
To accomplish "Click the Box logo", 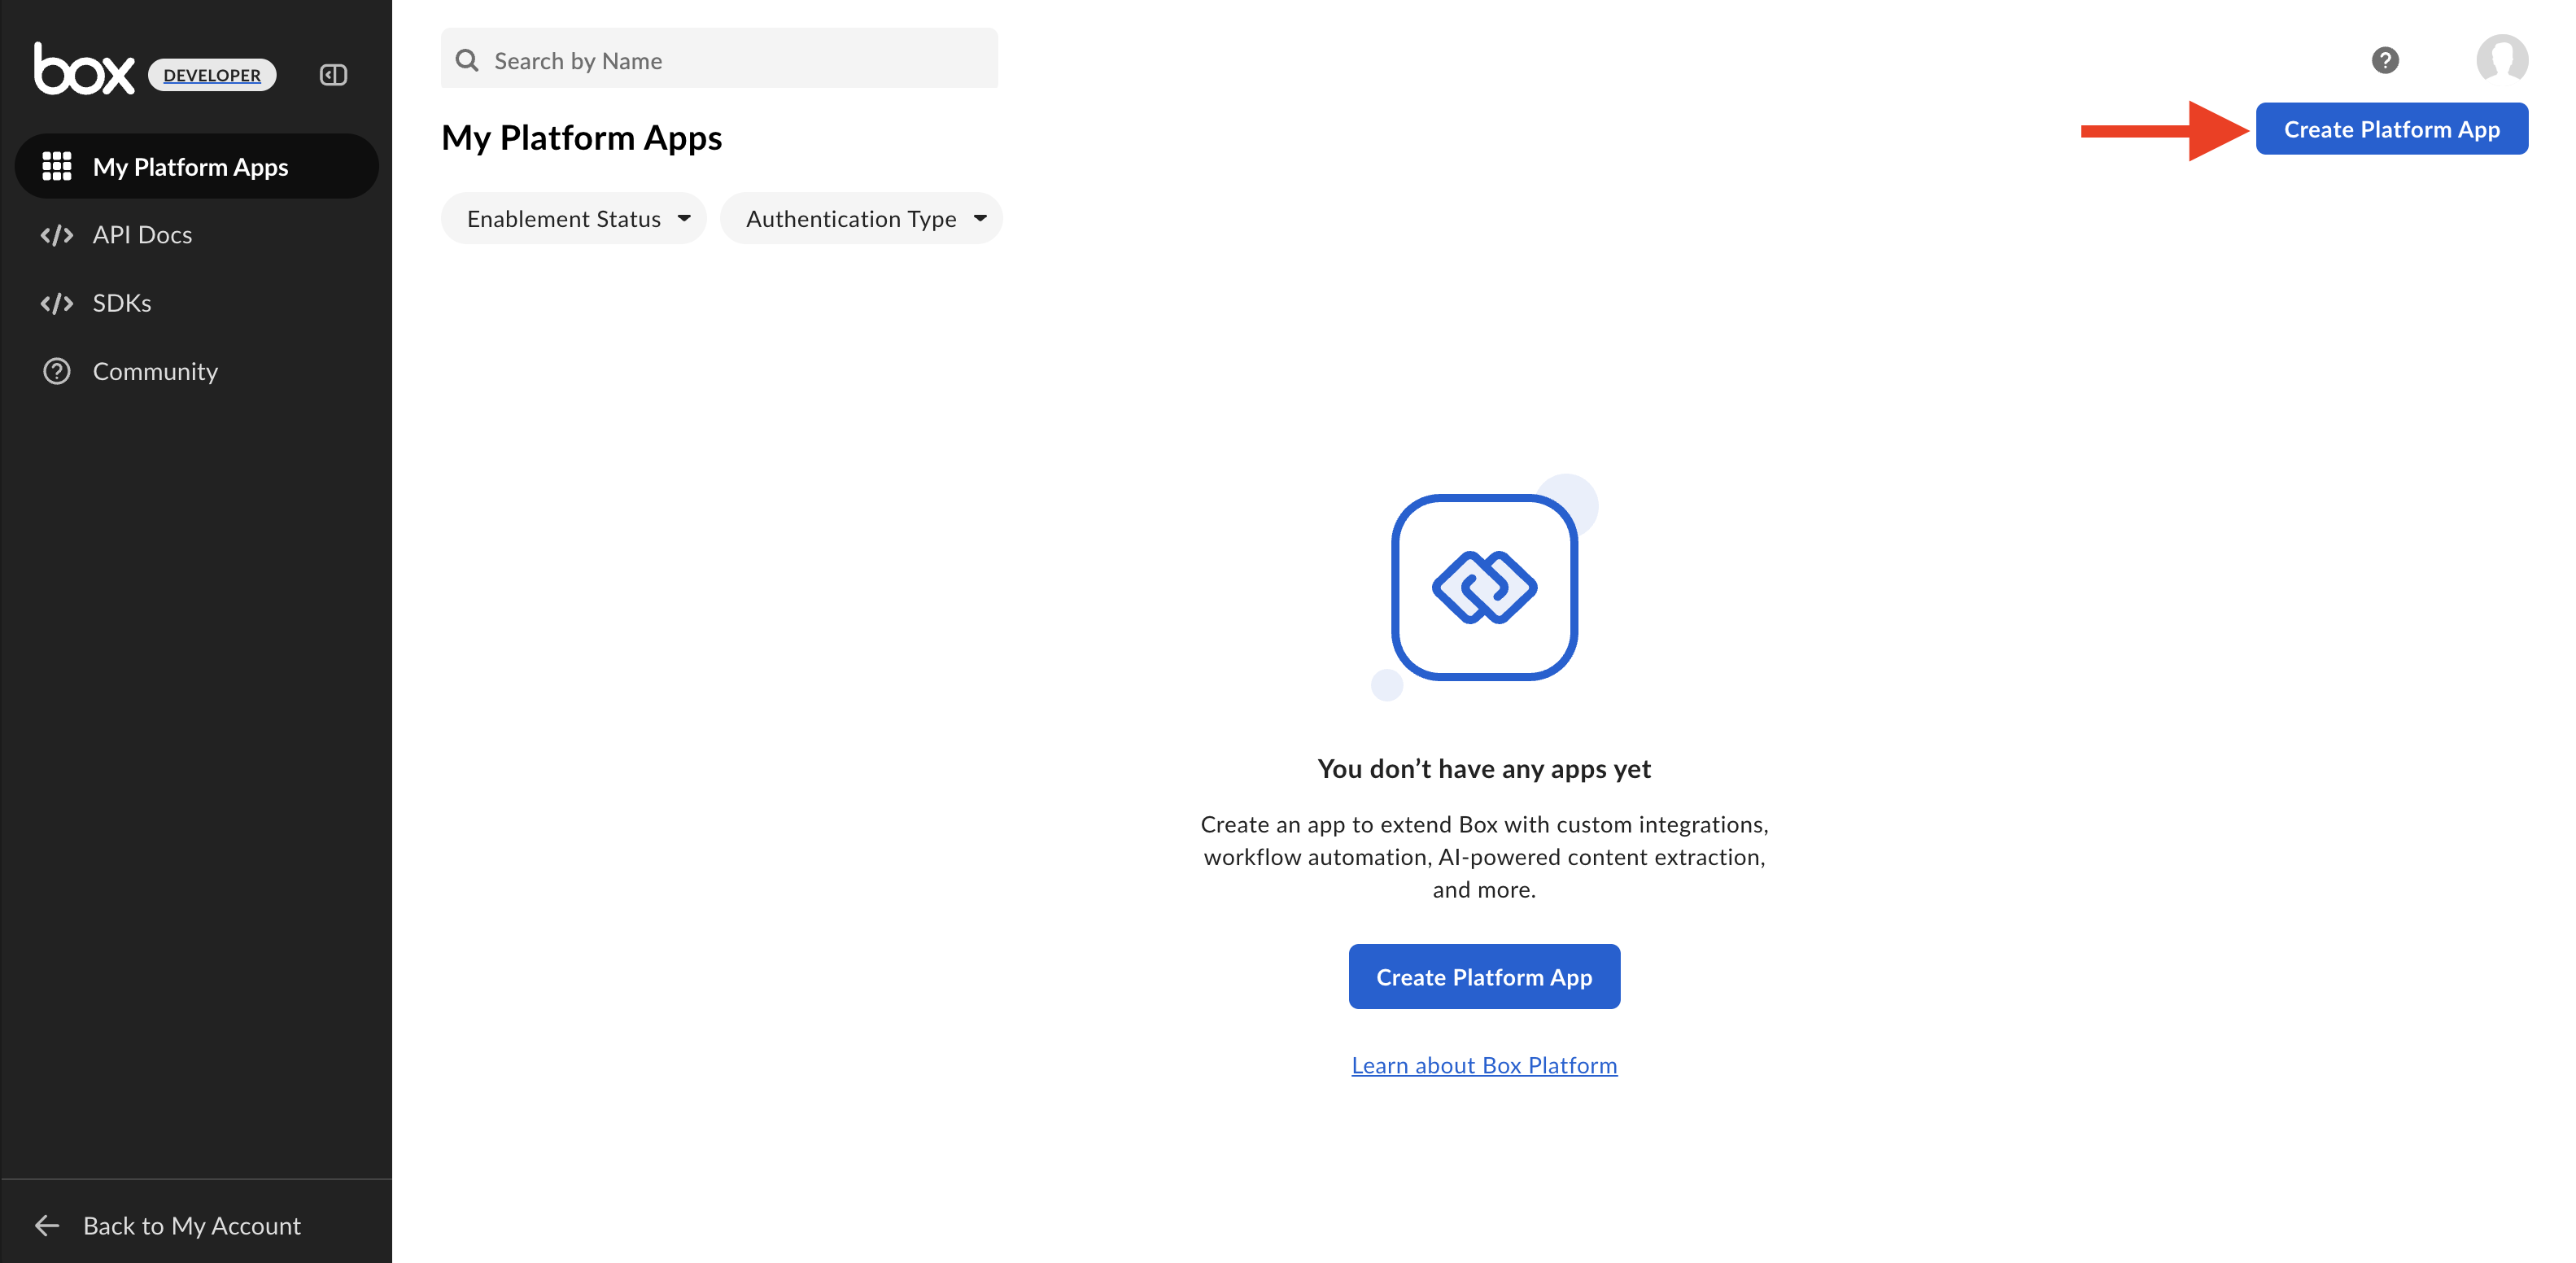I will [x=84, y=70].
